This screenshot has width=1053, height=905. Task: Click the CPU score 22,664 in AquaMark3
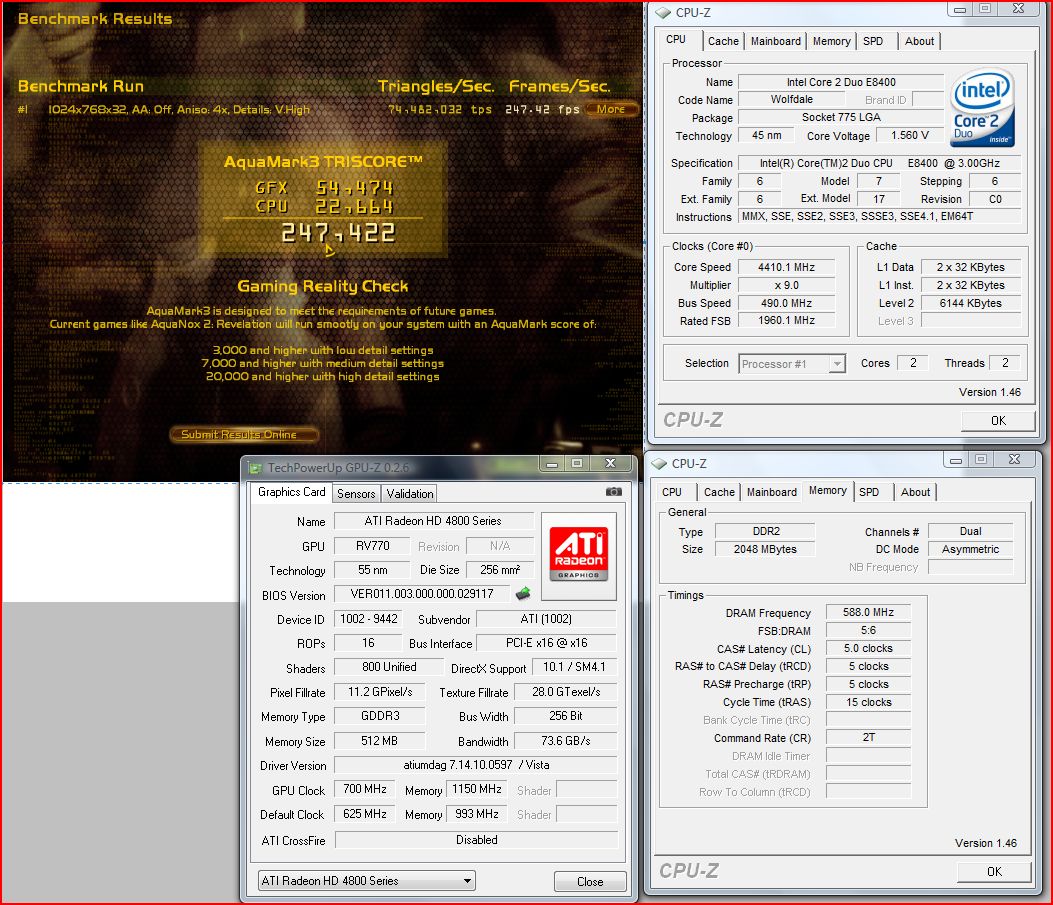coord(355,207)
